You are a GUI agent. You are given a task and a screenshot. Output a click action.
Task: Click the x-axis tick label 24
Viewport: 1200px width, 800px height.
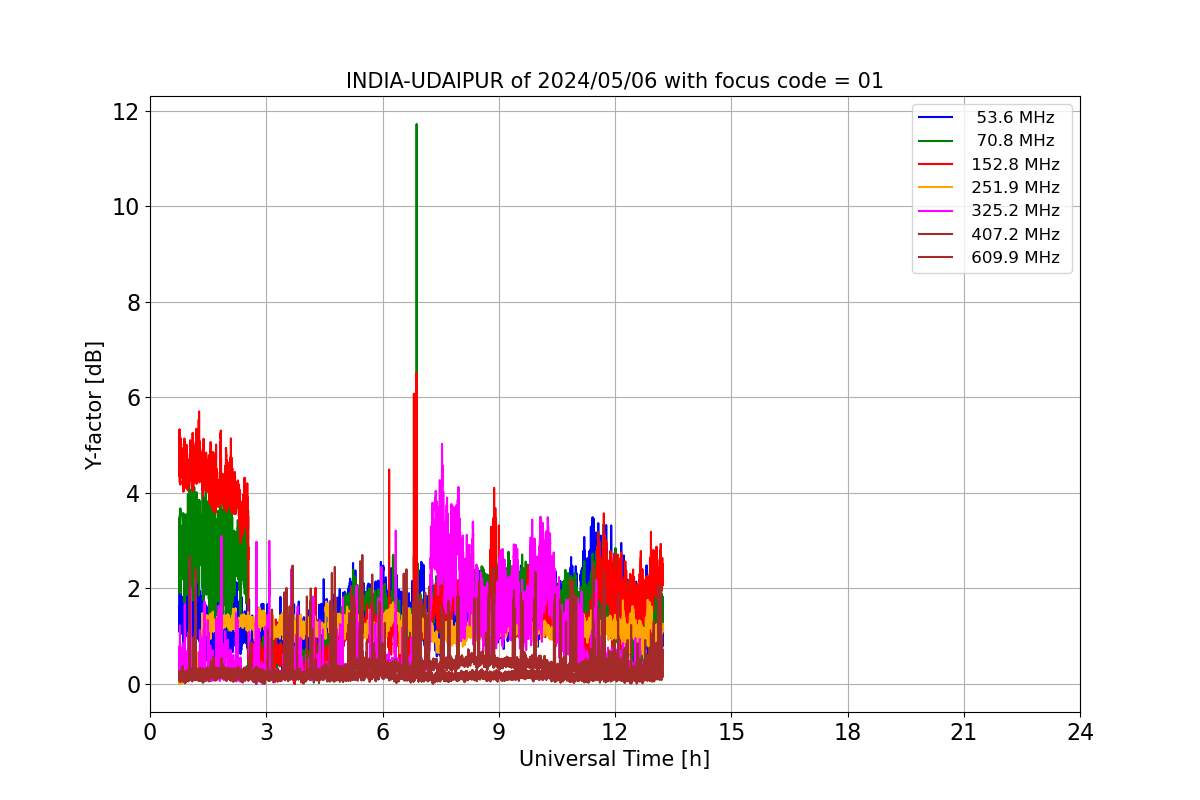click(1080, 732)
